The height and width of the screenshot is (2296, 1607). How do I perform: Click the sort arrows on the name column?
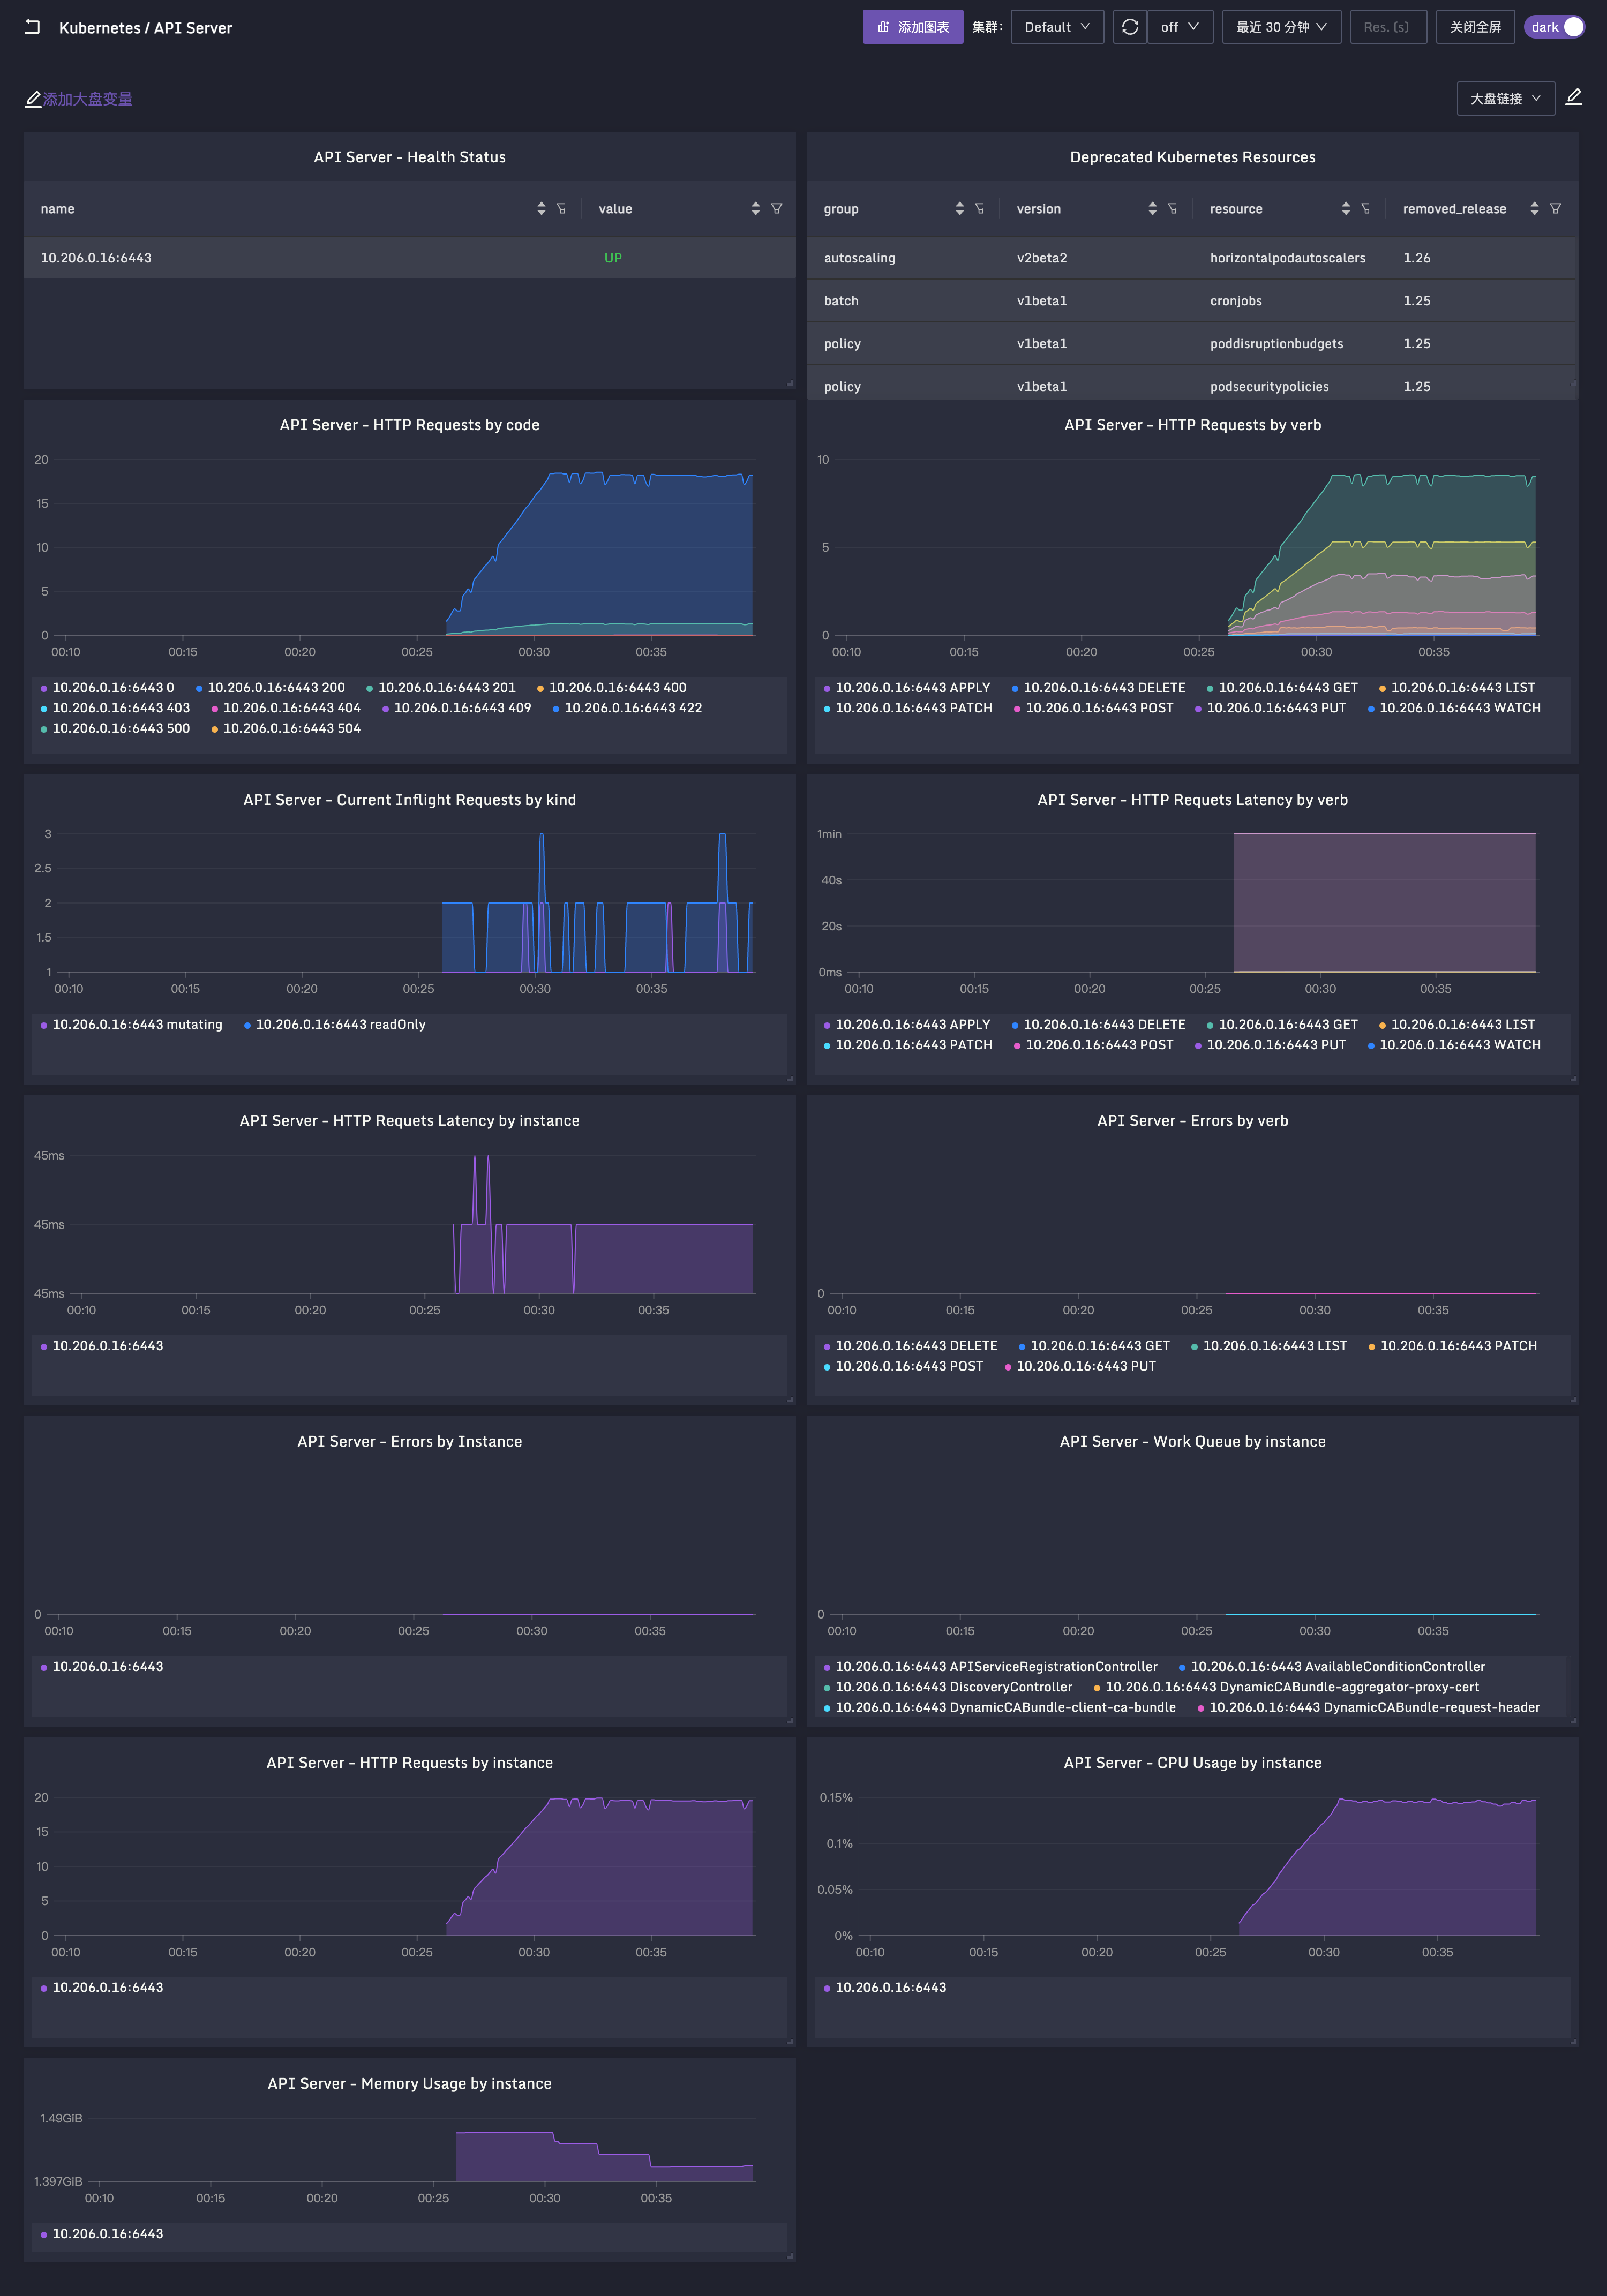point(541,208)
